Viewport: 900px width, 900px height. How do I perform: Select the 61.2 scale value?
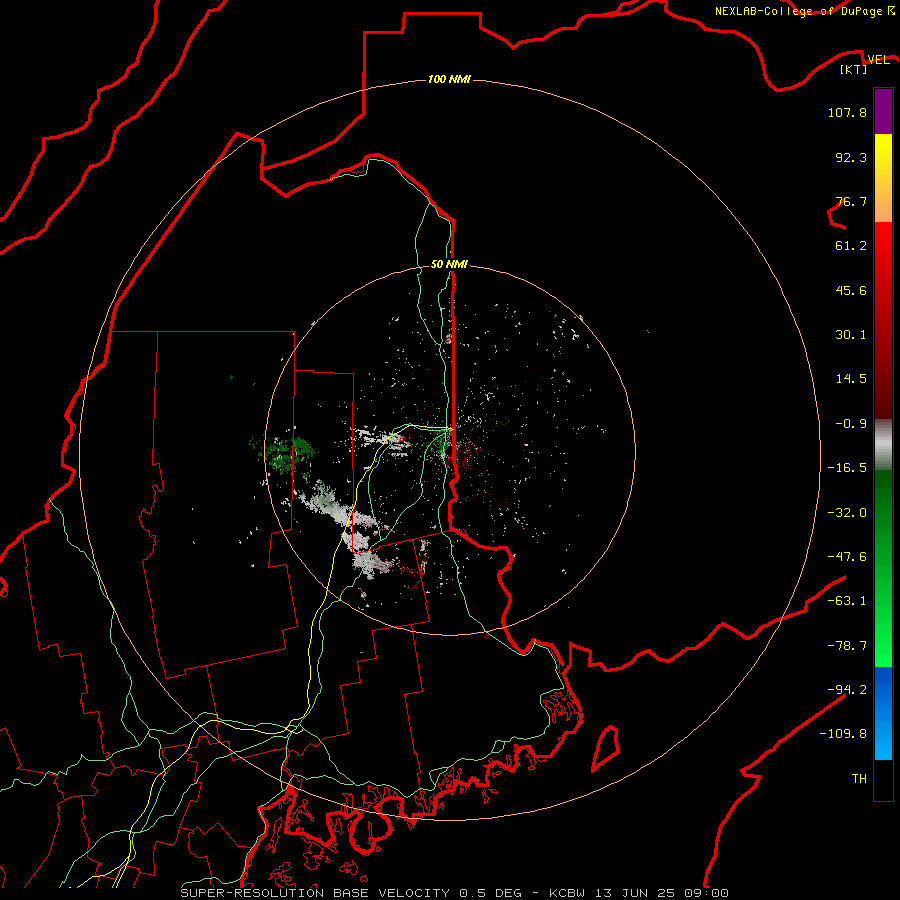(x=851, y=246)
